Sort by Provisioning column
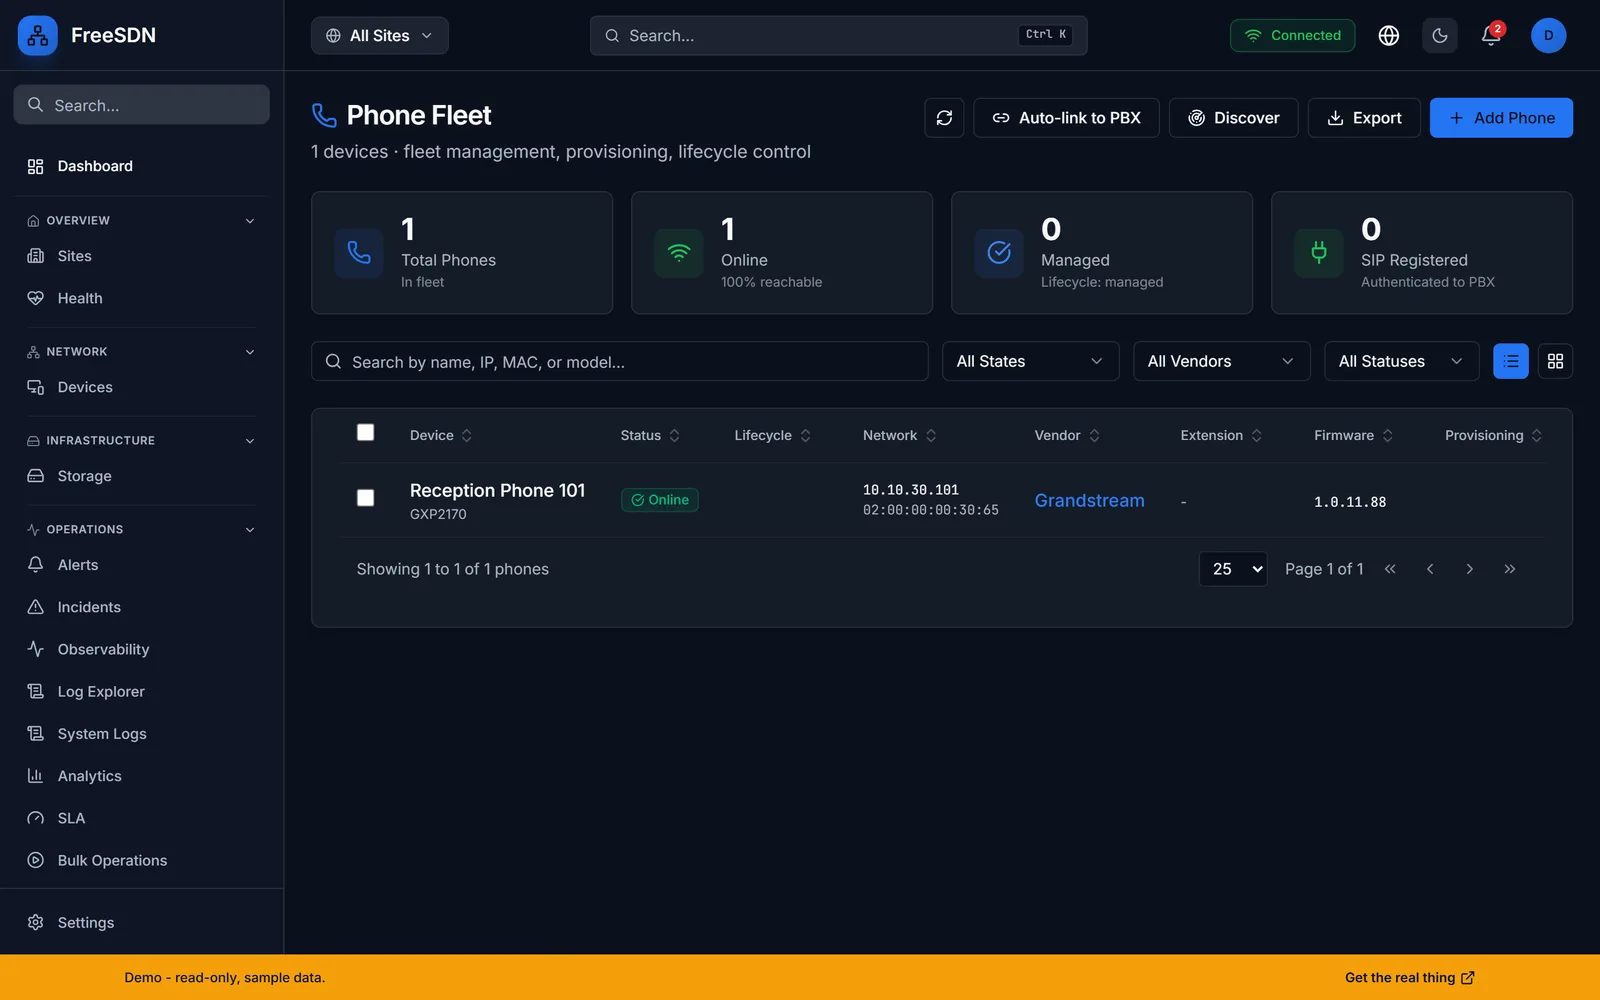The height and width of the screenshot is (1000, 1600). point(1494,436)
